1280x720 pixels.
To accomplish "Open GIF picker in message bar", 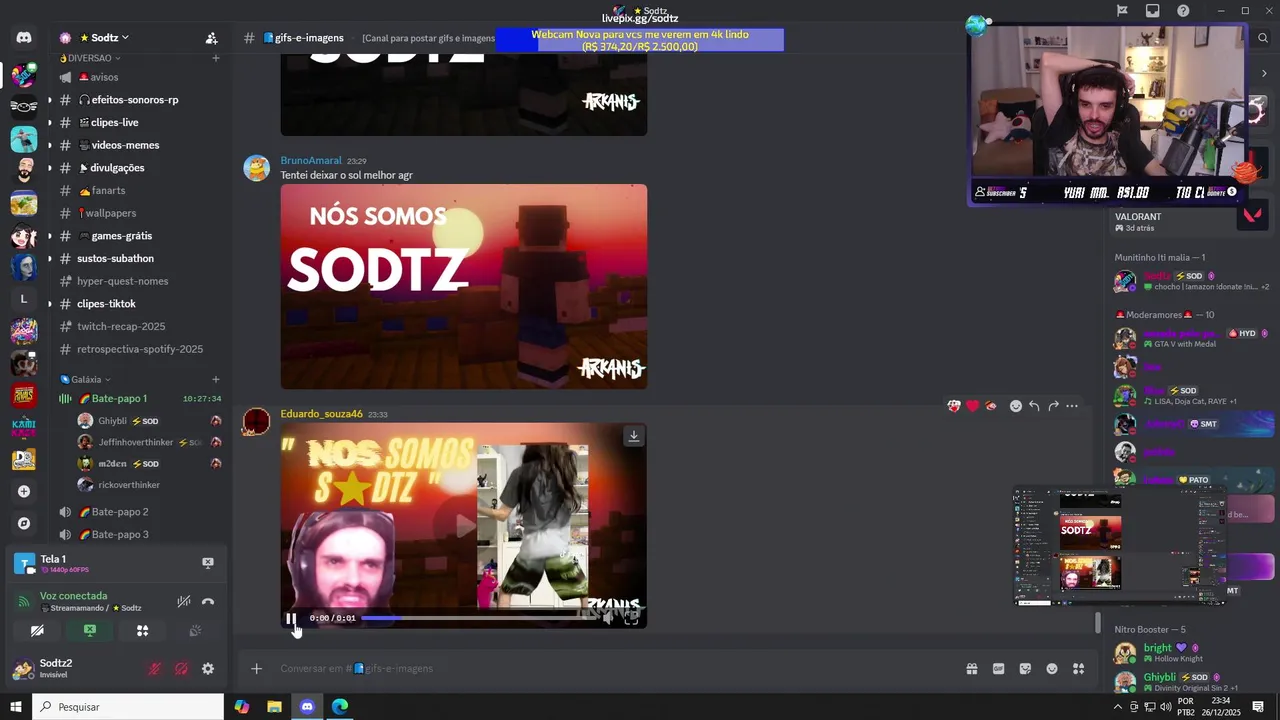I will [x=998, y=669].
